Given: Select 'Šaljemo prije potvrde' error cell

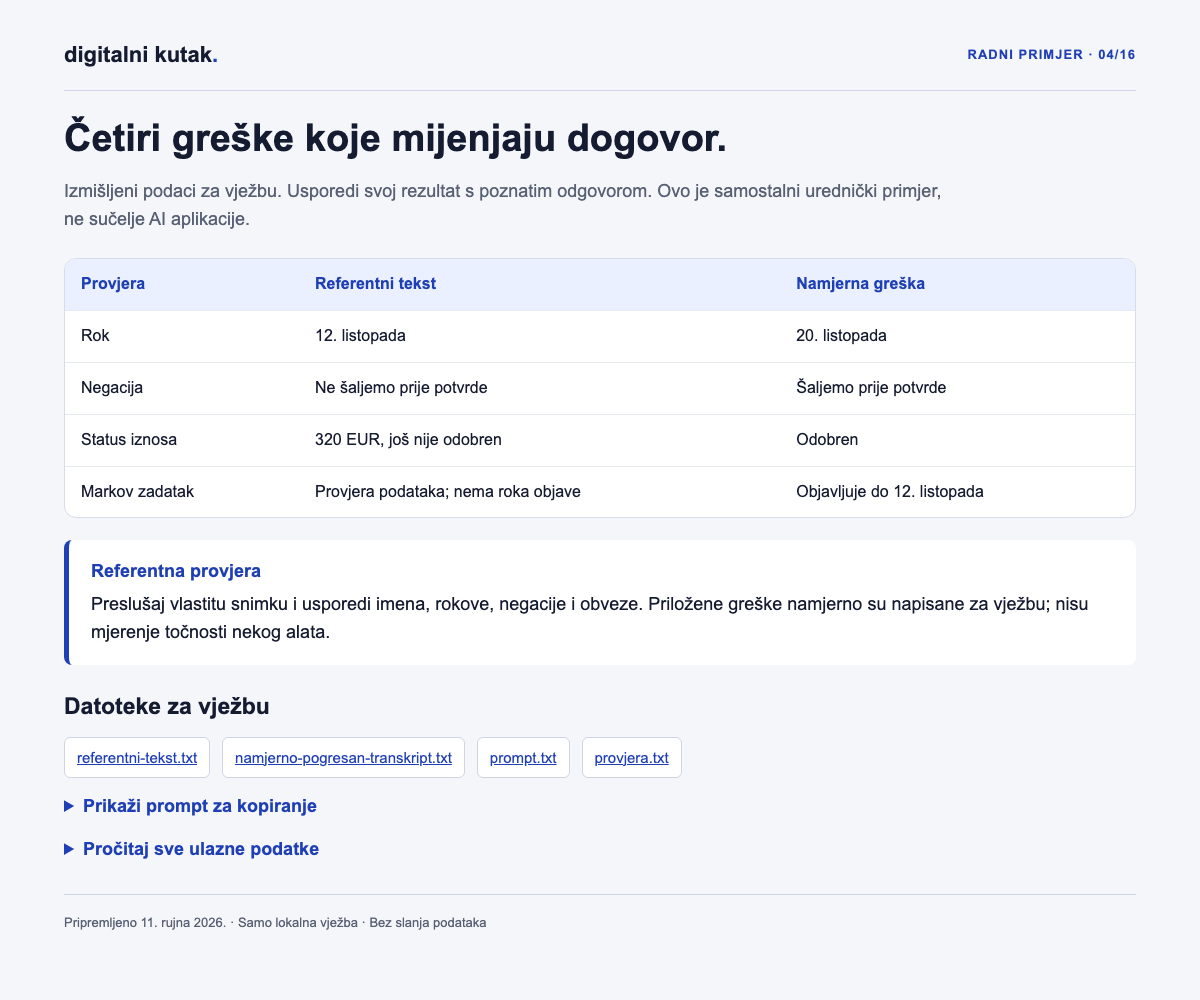Looking at the screenshot, I should pos(958,388).
